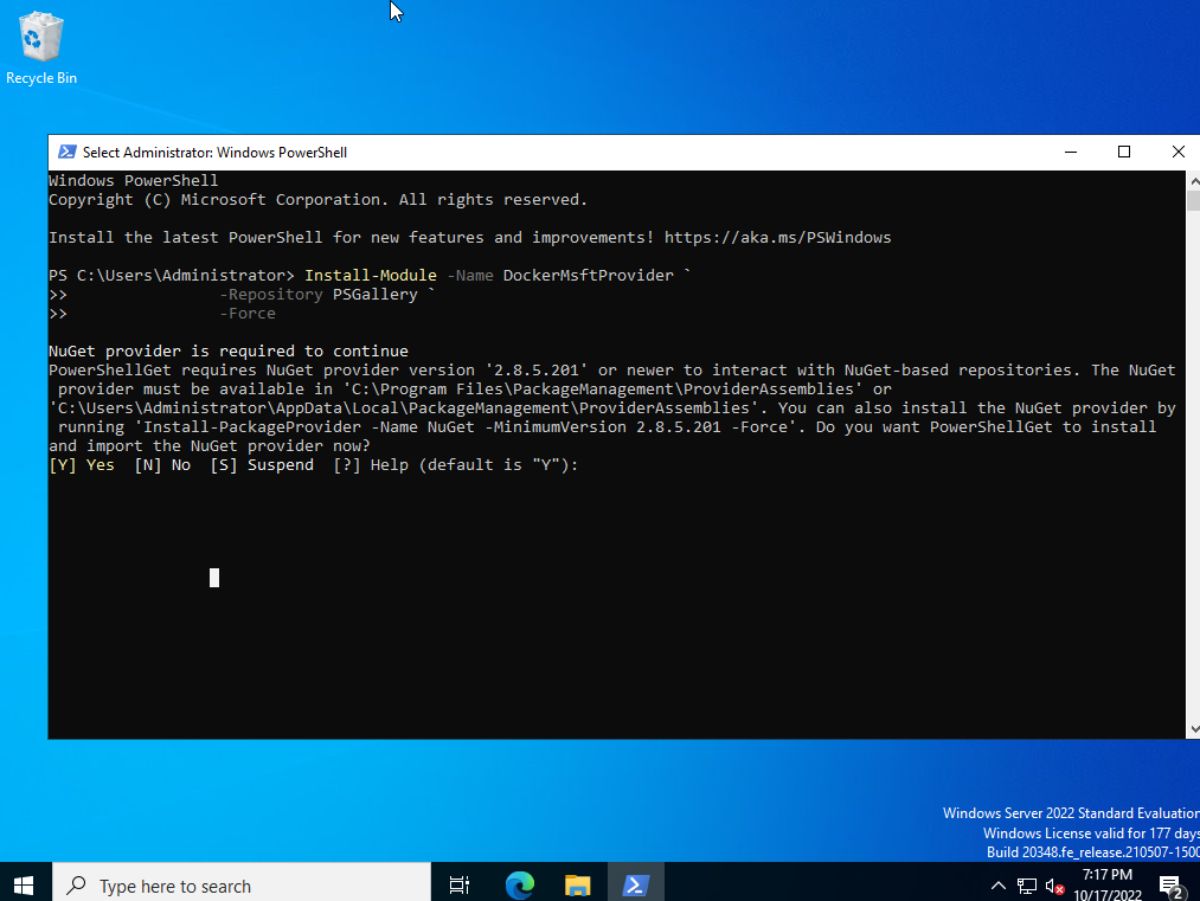
Task: Select the Windows PowerShell taskbar icon
Action: [x=636, y=885]
